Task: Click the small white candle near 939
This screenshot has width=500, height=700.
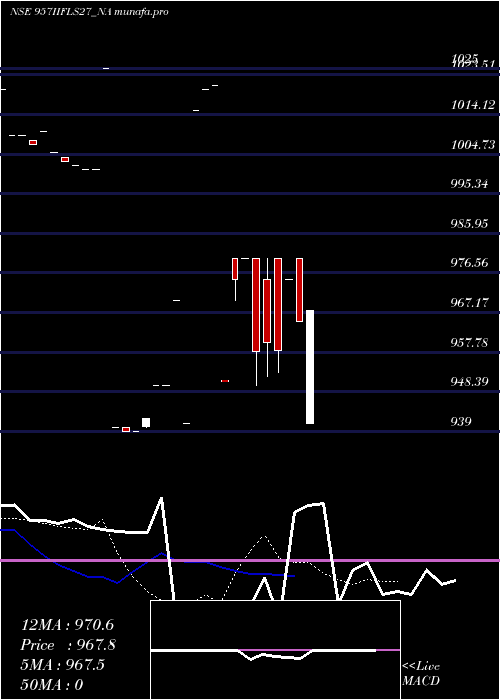Action: 146,422
